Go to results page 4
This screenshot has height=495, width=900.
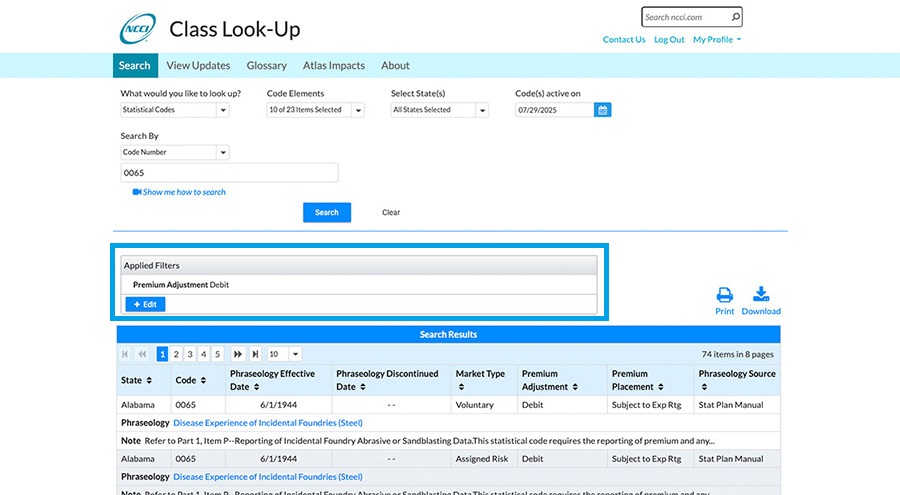pyautogui.click(x=204, y=354)
